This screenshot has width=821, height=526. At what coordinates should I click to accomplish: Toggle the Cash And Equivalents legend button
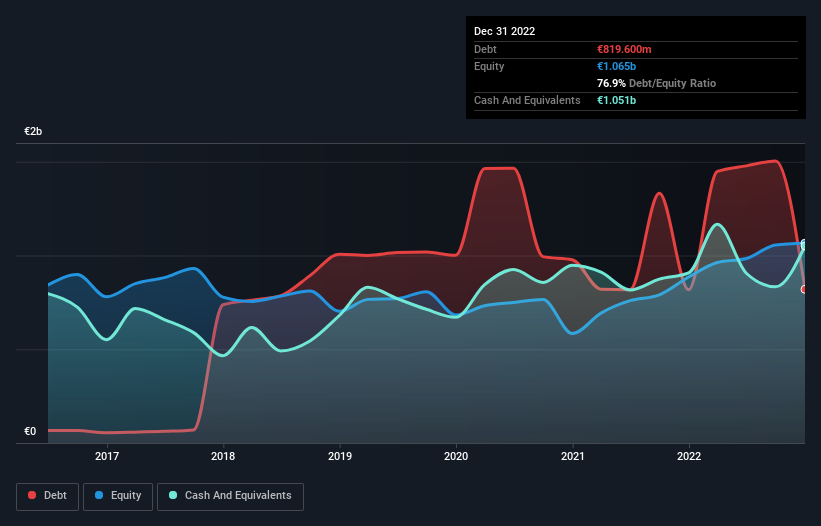point(230,496)
